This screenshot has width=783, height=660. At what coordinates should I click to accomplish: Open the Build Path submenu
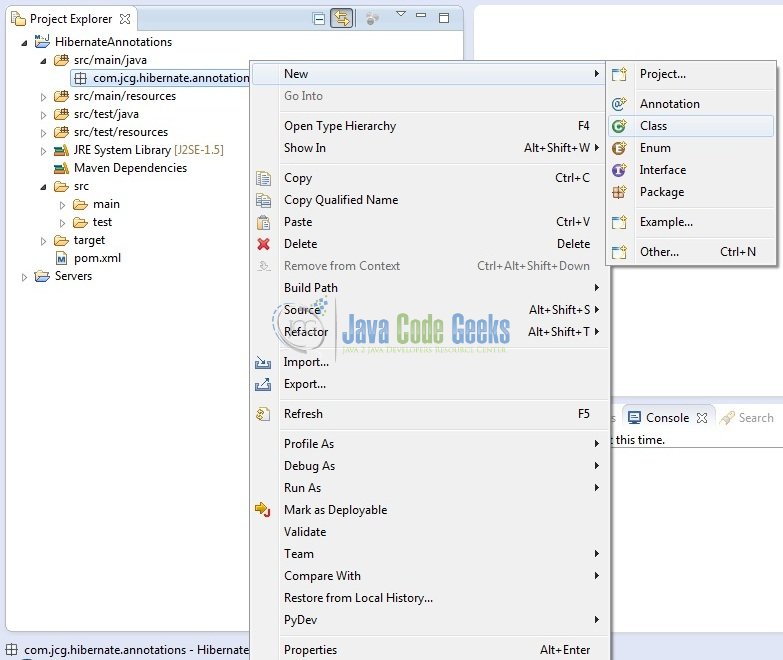pyautogui.click(x=429, y=288)
